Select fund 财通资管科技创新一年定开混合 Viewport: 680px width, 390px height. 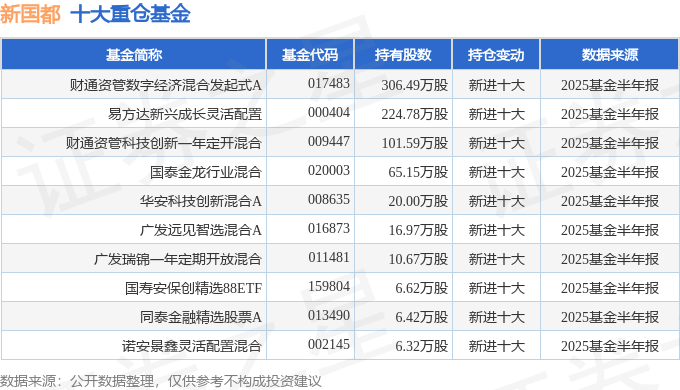164,143
